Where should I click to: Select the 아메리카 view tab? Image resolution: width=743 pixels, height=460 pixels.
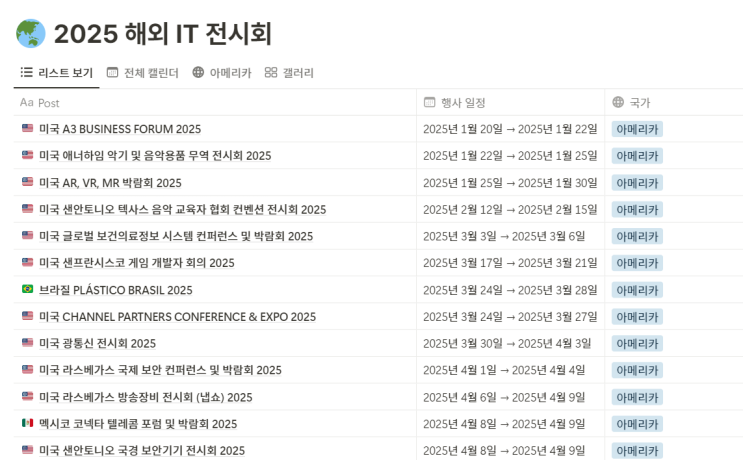[x=222, y=73]
